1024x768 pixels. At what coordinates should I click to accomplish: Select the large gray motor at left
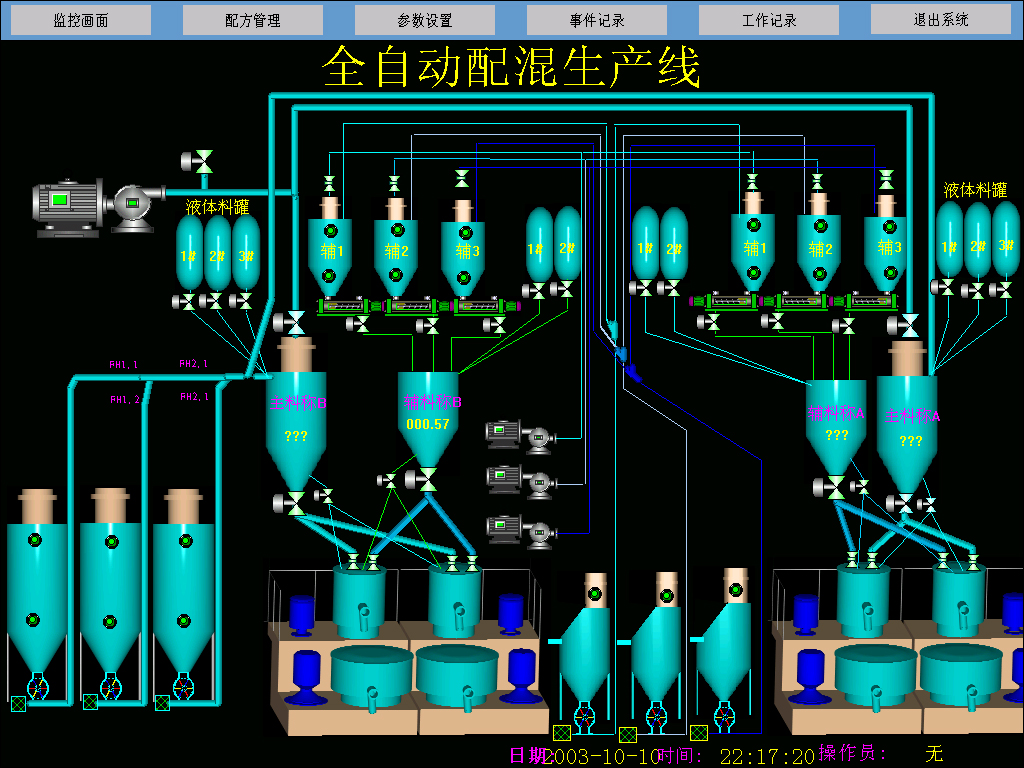pyautogui.click(x=68, y=207)
